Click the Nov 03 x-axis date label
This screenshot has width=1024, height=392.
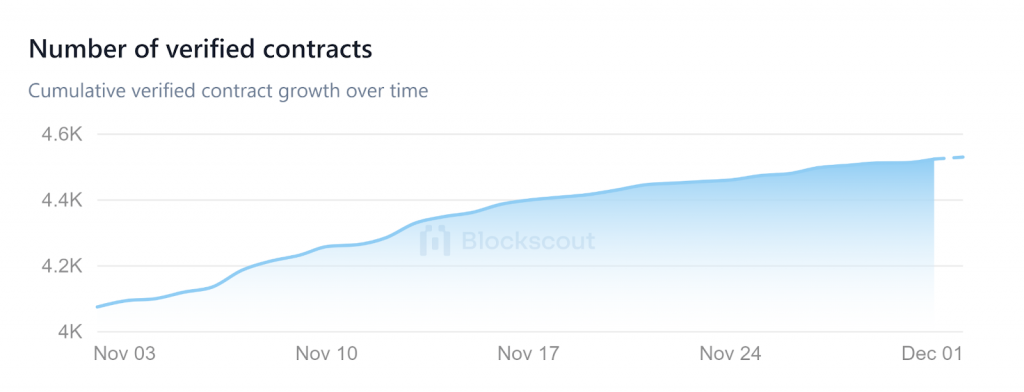(x=125, y=354)
